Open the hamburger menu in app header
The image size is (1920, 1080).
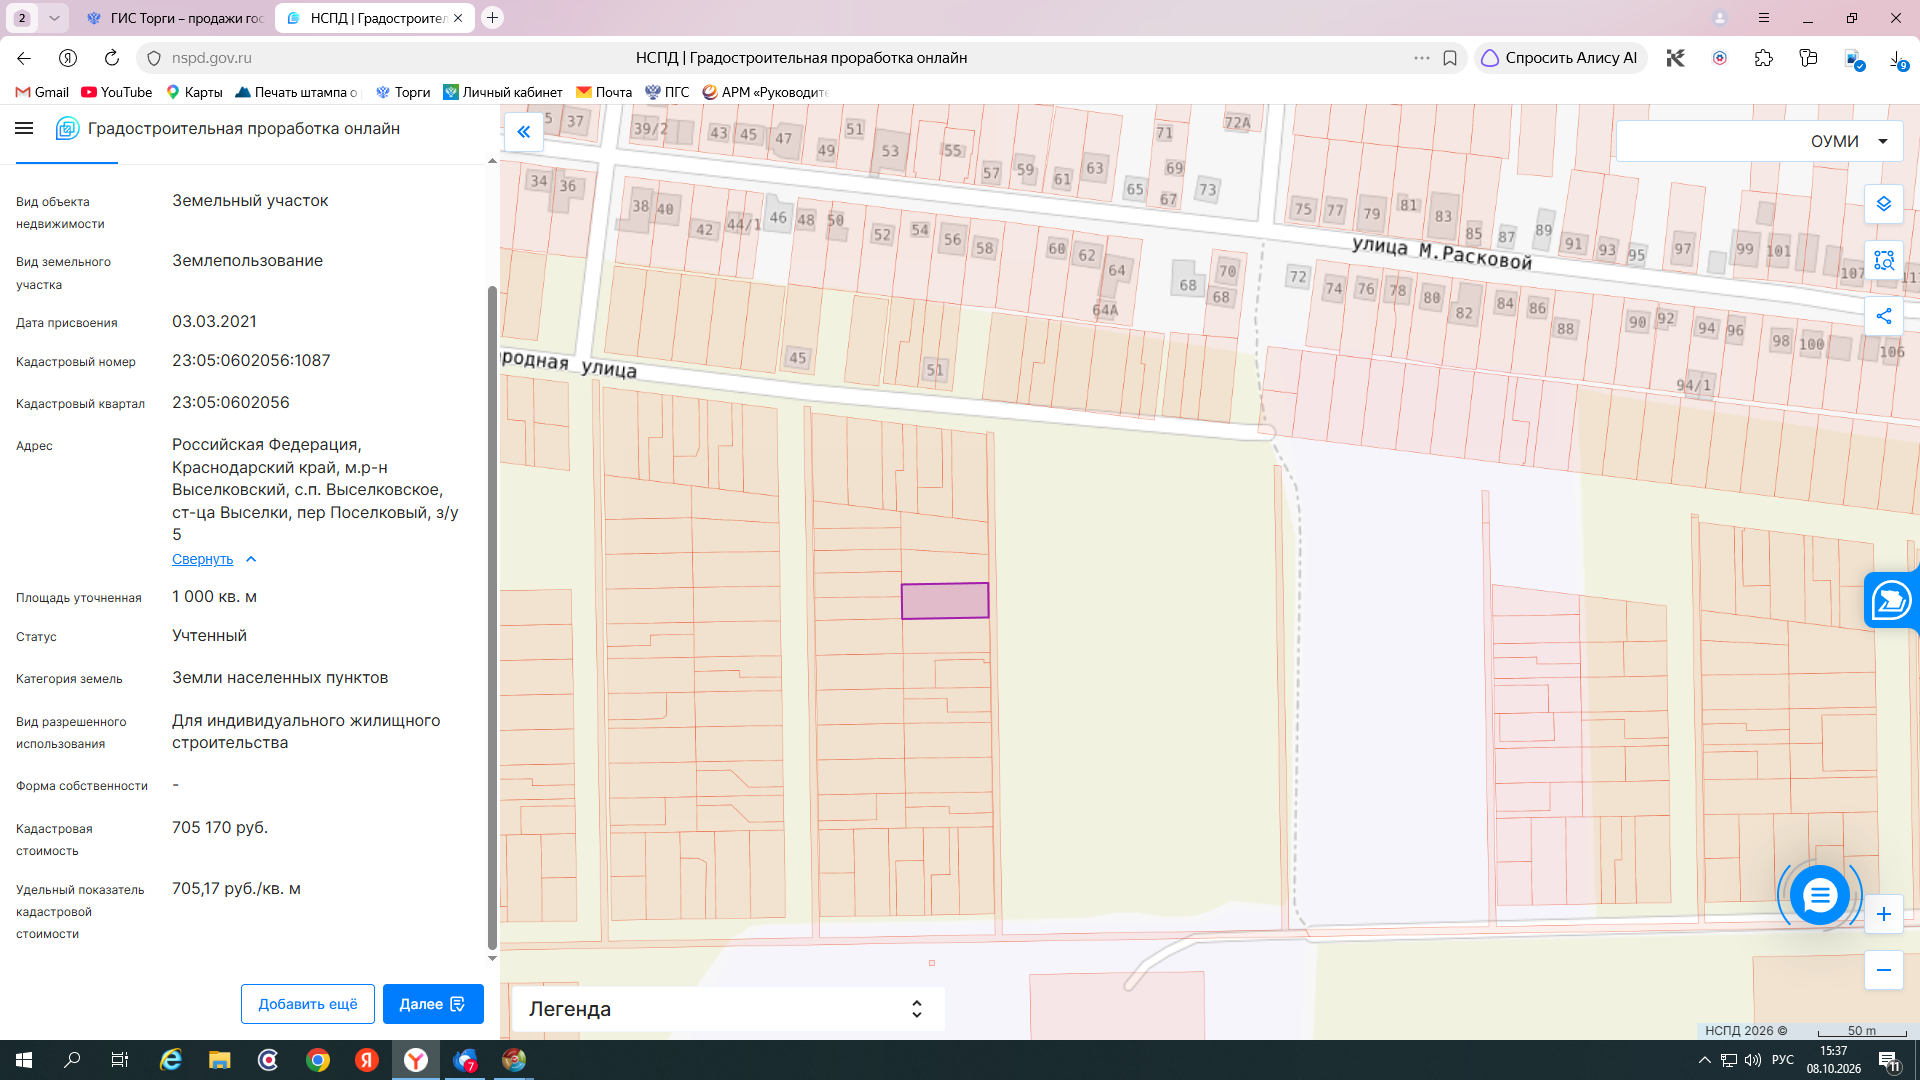coord(25,128)
